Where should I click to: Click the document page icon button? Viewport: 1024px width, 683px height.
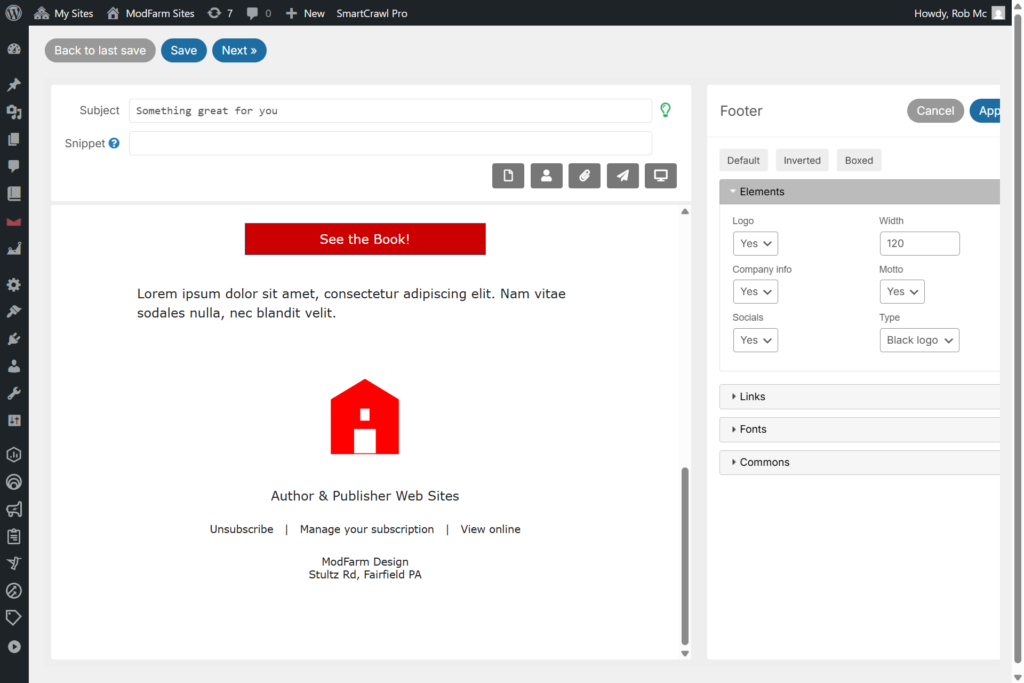click(x=508, y=176)
